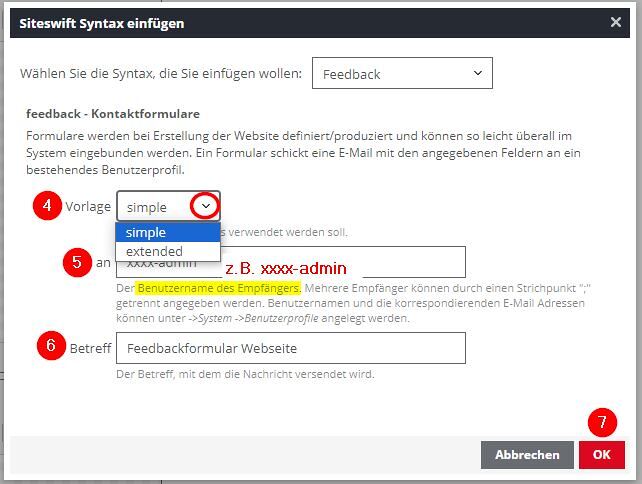Click the "Betreff" field label
Image resolution: width=642 pixels, height=484 pixels.
tap(90, 348)
